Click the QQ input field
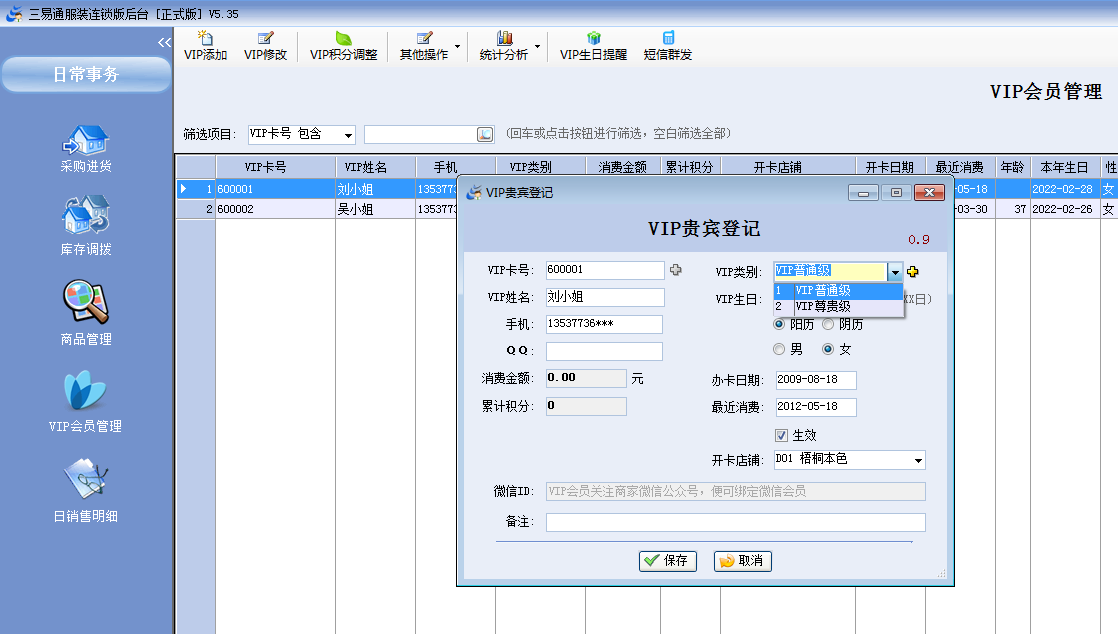The height and width of the screenshot is (634, 1118). [604, 351]
